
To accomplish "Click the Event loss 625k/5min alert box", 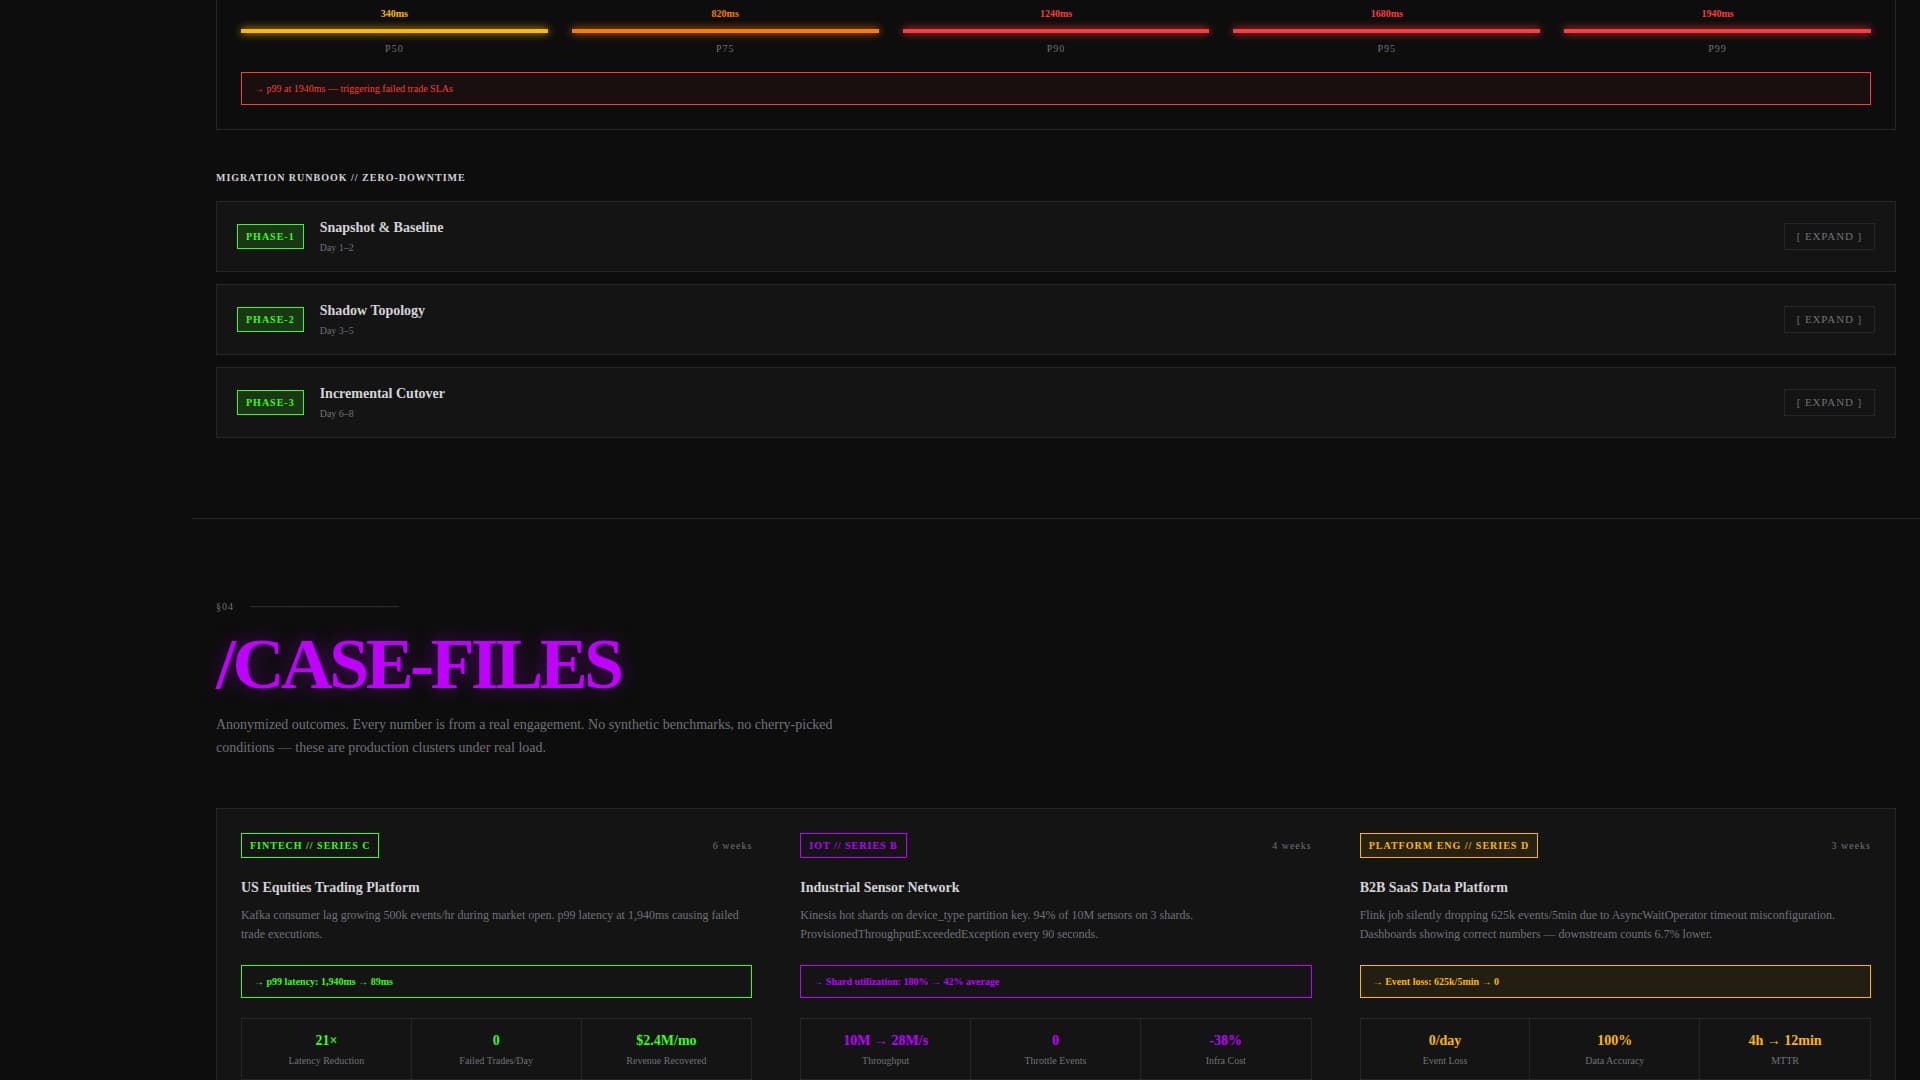I will click(1615, 981).
